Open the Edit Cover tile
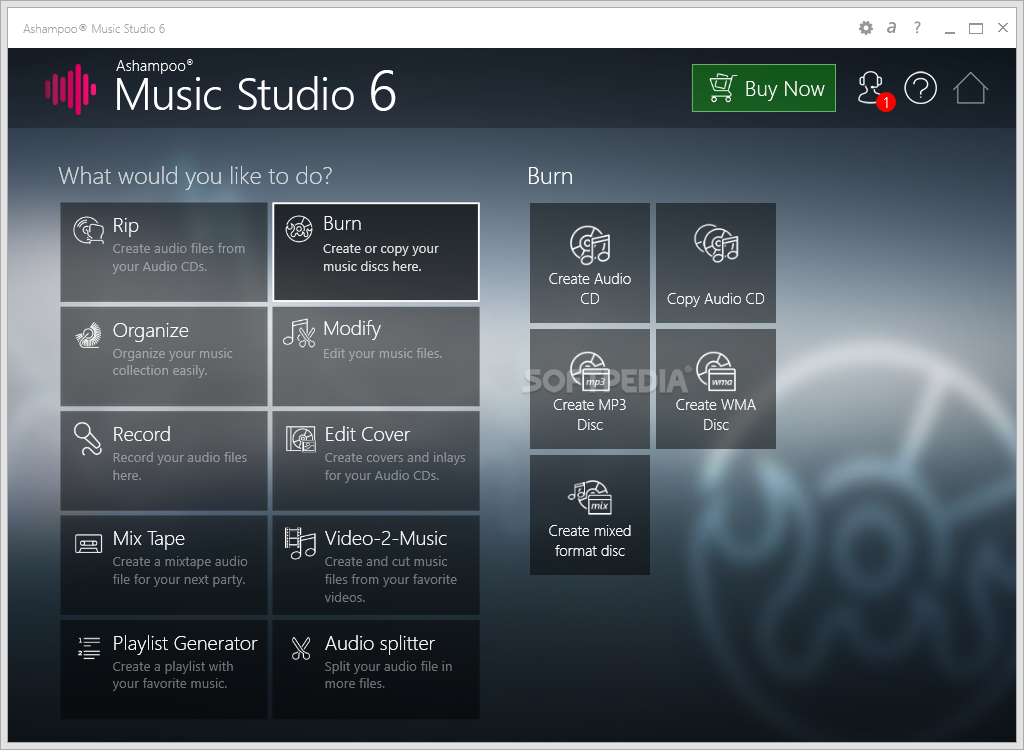The image size is (1024, 750). [x=376, y=461]
